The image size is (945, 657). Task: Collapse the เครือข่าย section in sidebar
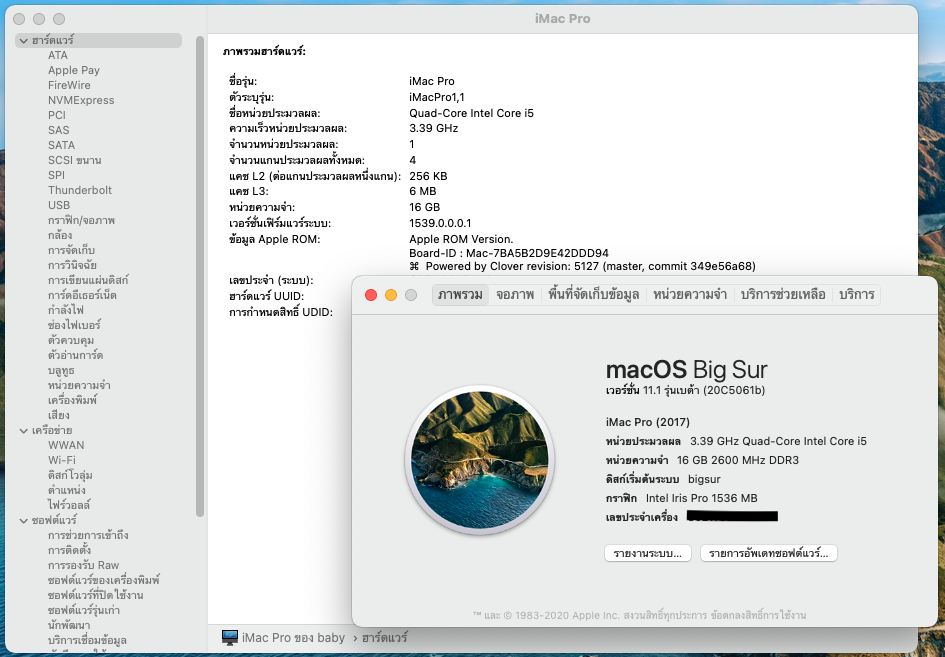click(x=24, y=430)
